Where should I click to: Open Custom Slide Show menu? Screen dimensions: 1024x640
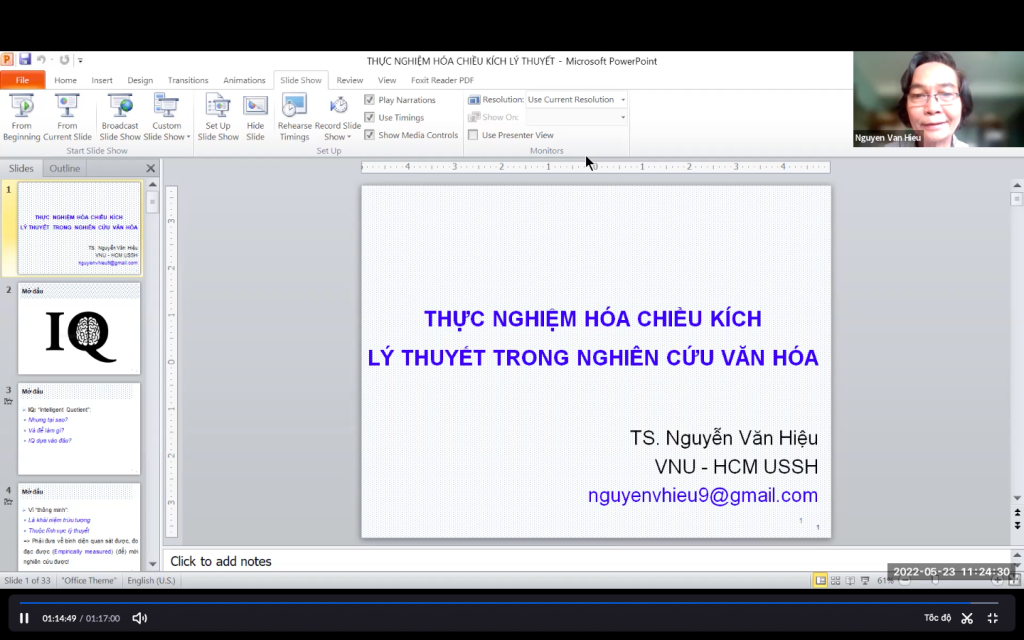click(167, 118)
